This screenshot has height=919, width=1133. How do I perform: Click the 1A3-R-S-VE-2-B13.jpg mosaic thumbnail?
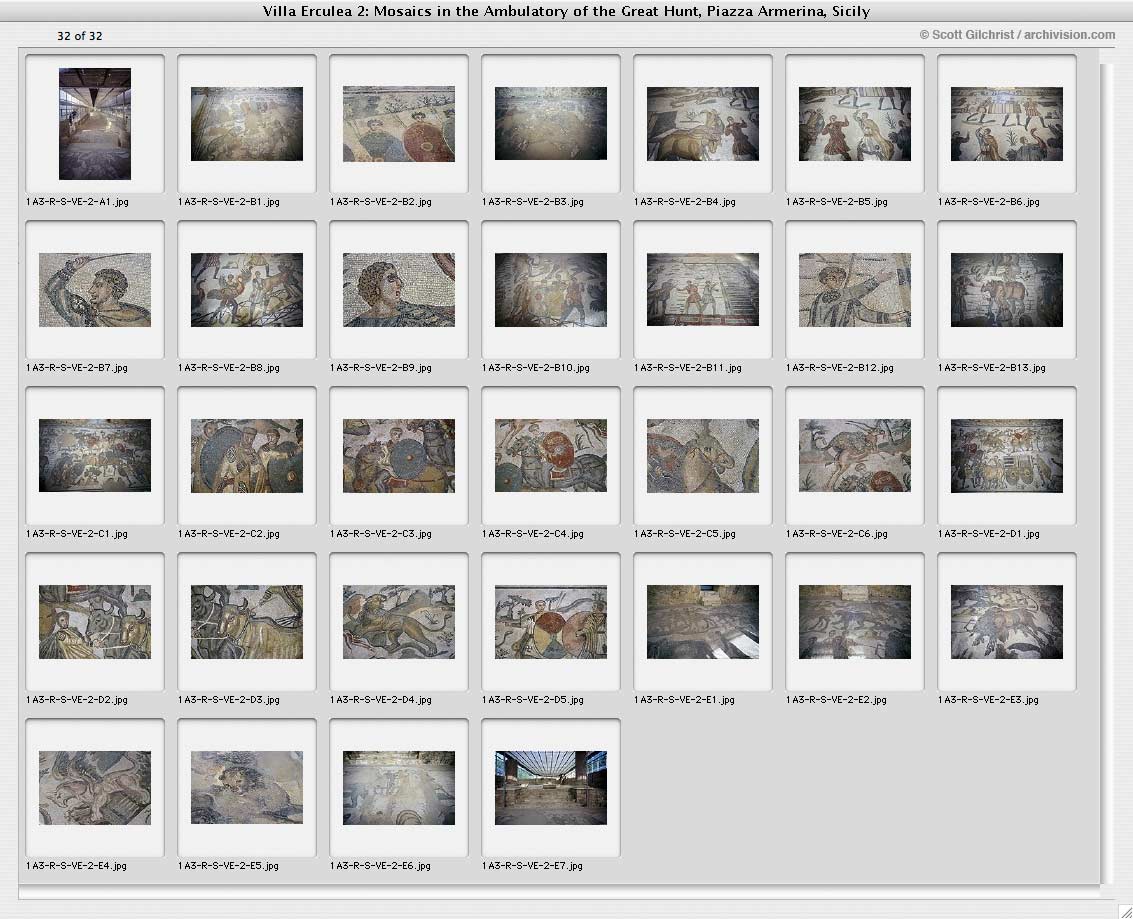1007,290
